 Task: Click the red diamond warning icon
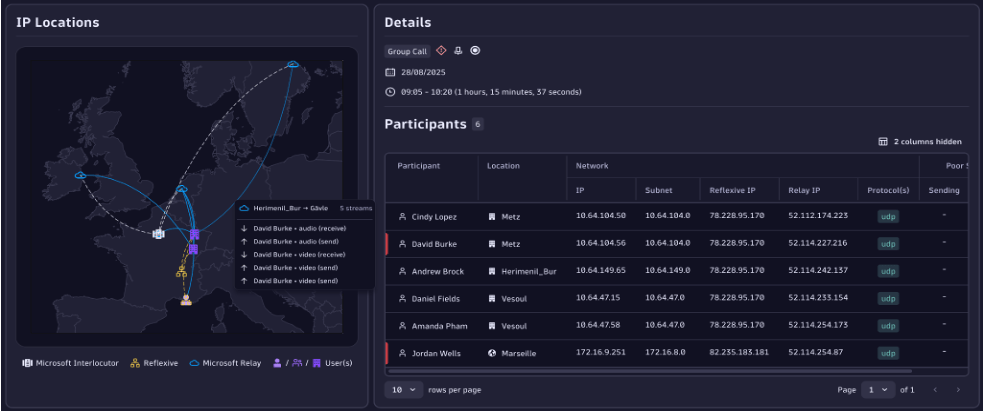[x=441, y=51]
